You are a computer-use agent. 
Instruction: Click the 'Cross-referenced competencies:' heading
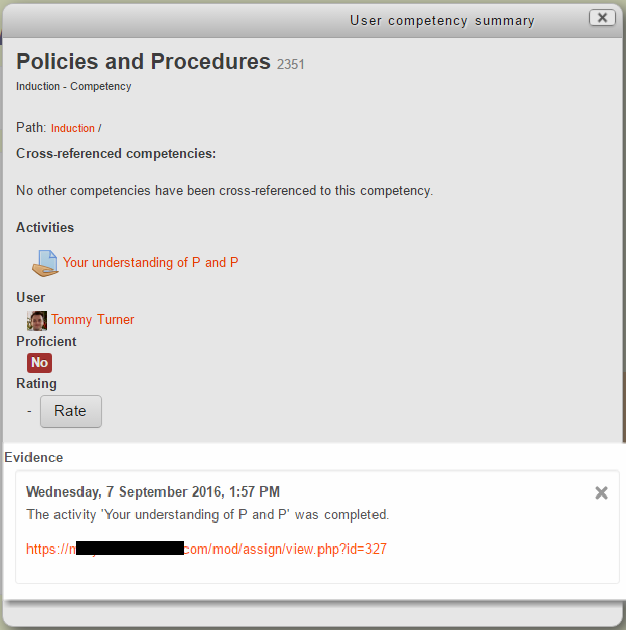pos(116,154)
